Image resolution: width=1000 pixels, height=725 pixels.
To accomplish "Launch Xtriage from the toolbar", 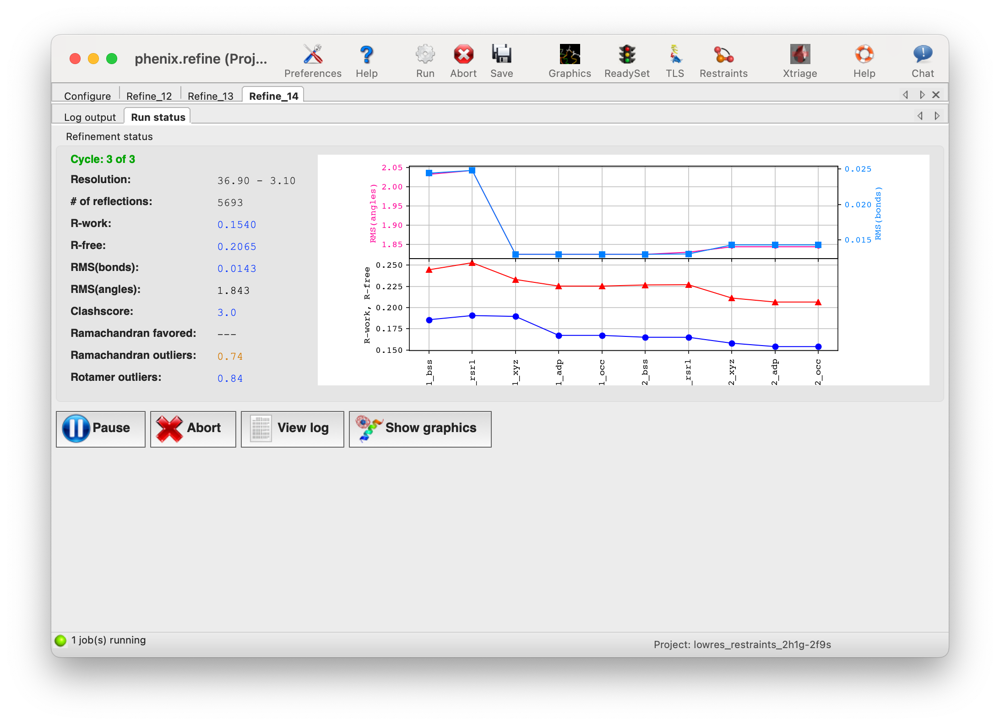I will pyautogui.click(x=800, y=61).
